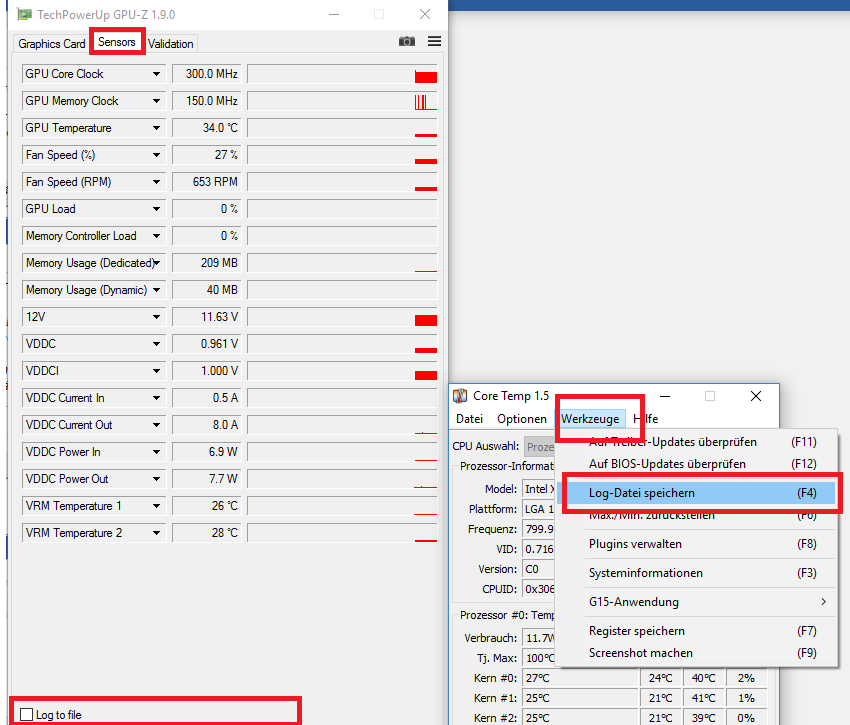Expand the GPU Load dropdown
Screen dimensions: 850x725
(156, 209)
